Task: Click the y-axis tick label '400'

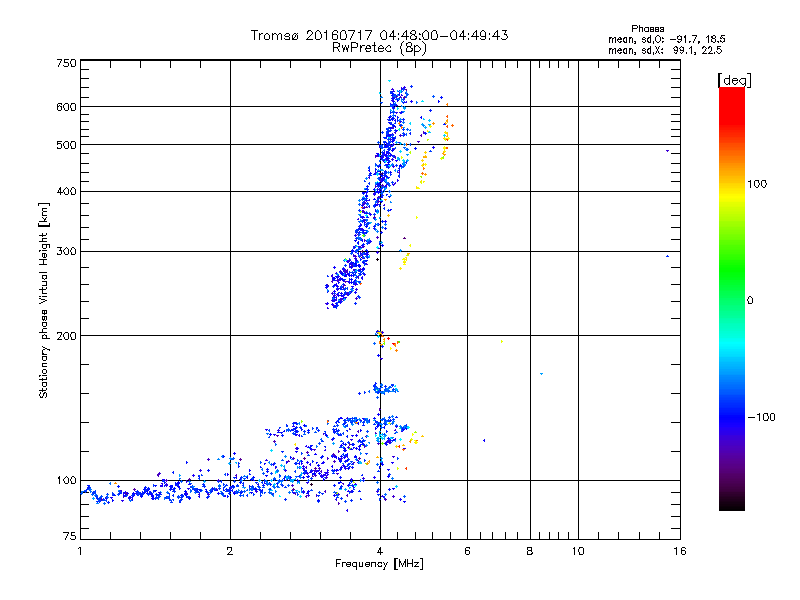Action: (66, 191)
